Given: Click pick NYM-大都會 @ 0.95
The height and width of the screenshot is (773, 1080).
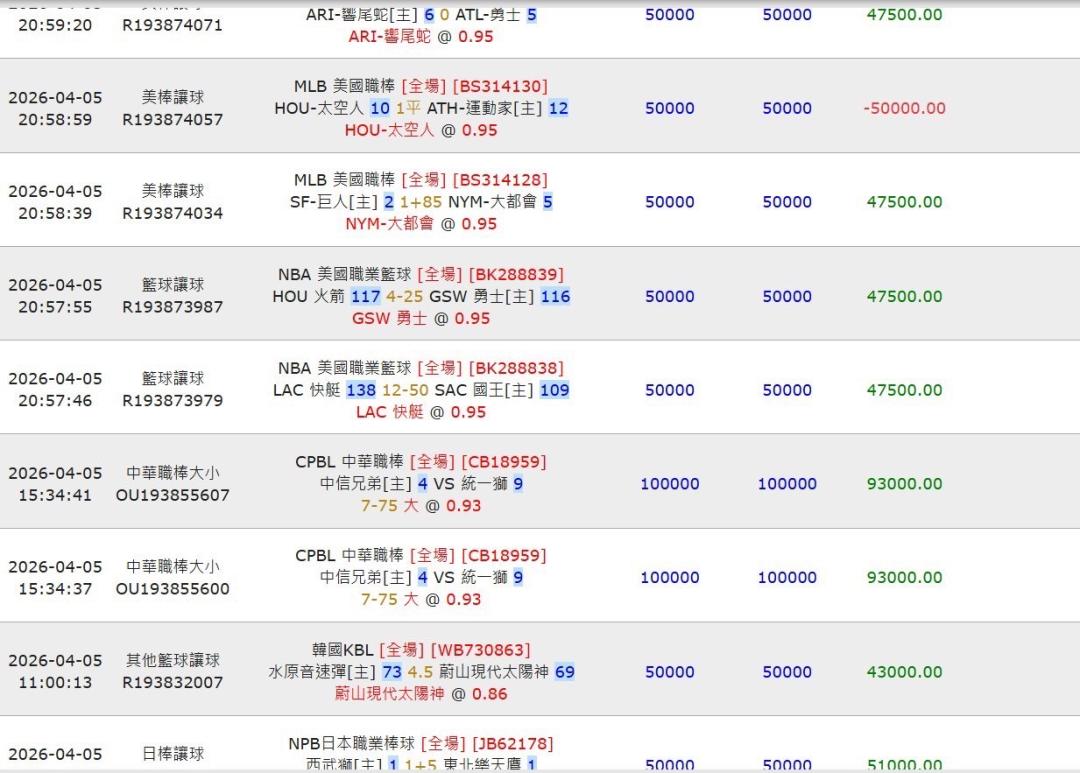Looking at the screenshot, I should pyautogui.click(x=421, y=224).
